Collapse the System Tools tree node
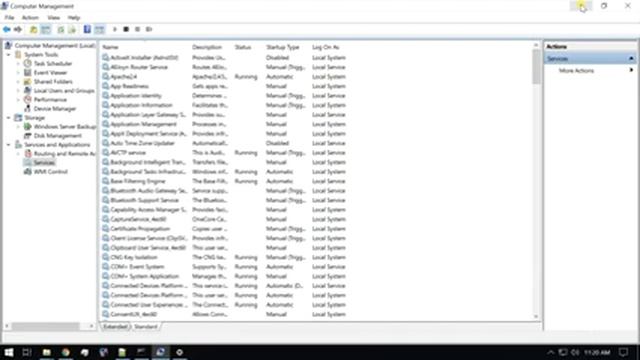This screenshot has width=640, height=360. [9, 54]
